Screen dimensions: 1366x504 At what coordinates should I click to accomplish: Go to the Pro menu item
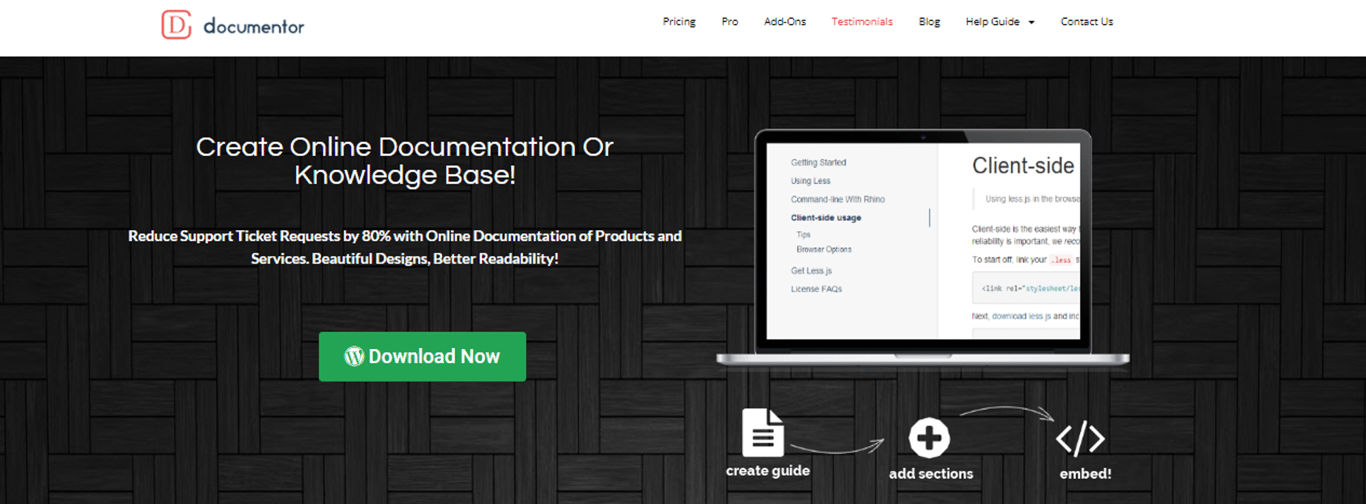730,22
